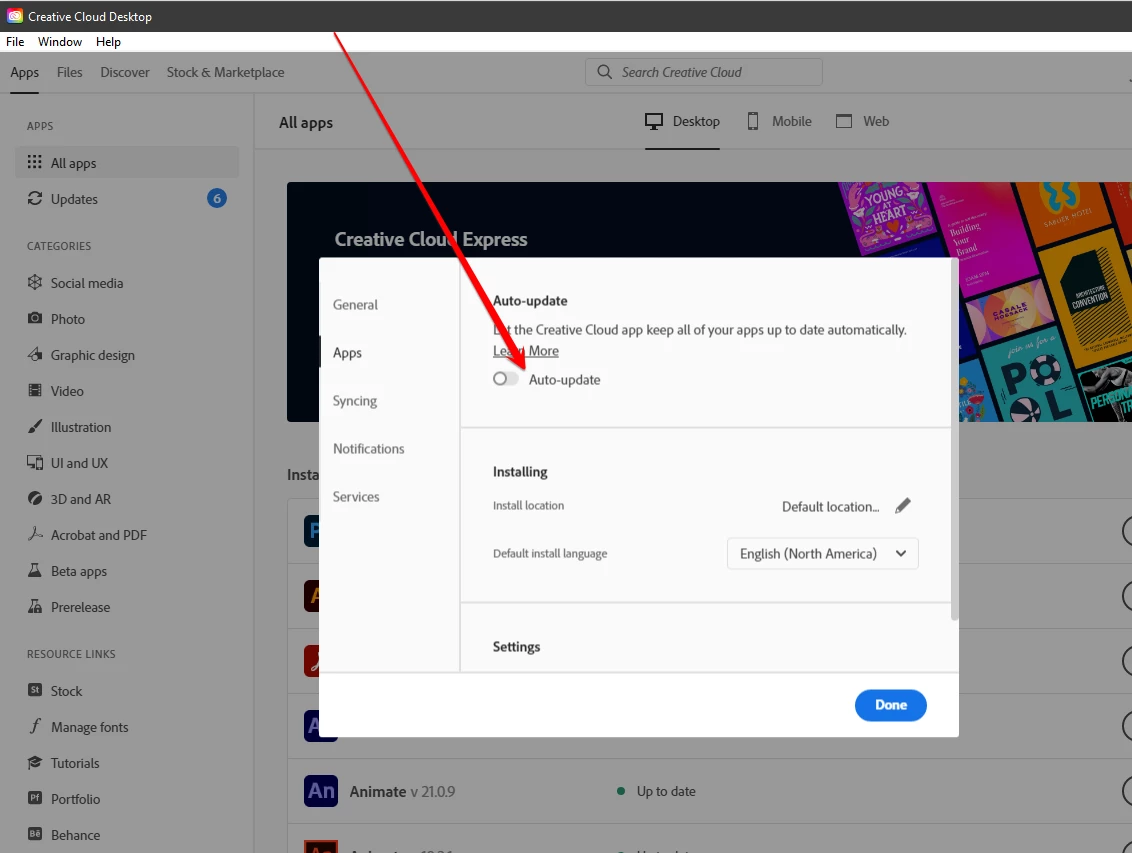Click the 3D and AR icon

pos(34,499)
